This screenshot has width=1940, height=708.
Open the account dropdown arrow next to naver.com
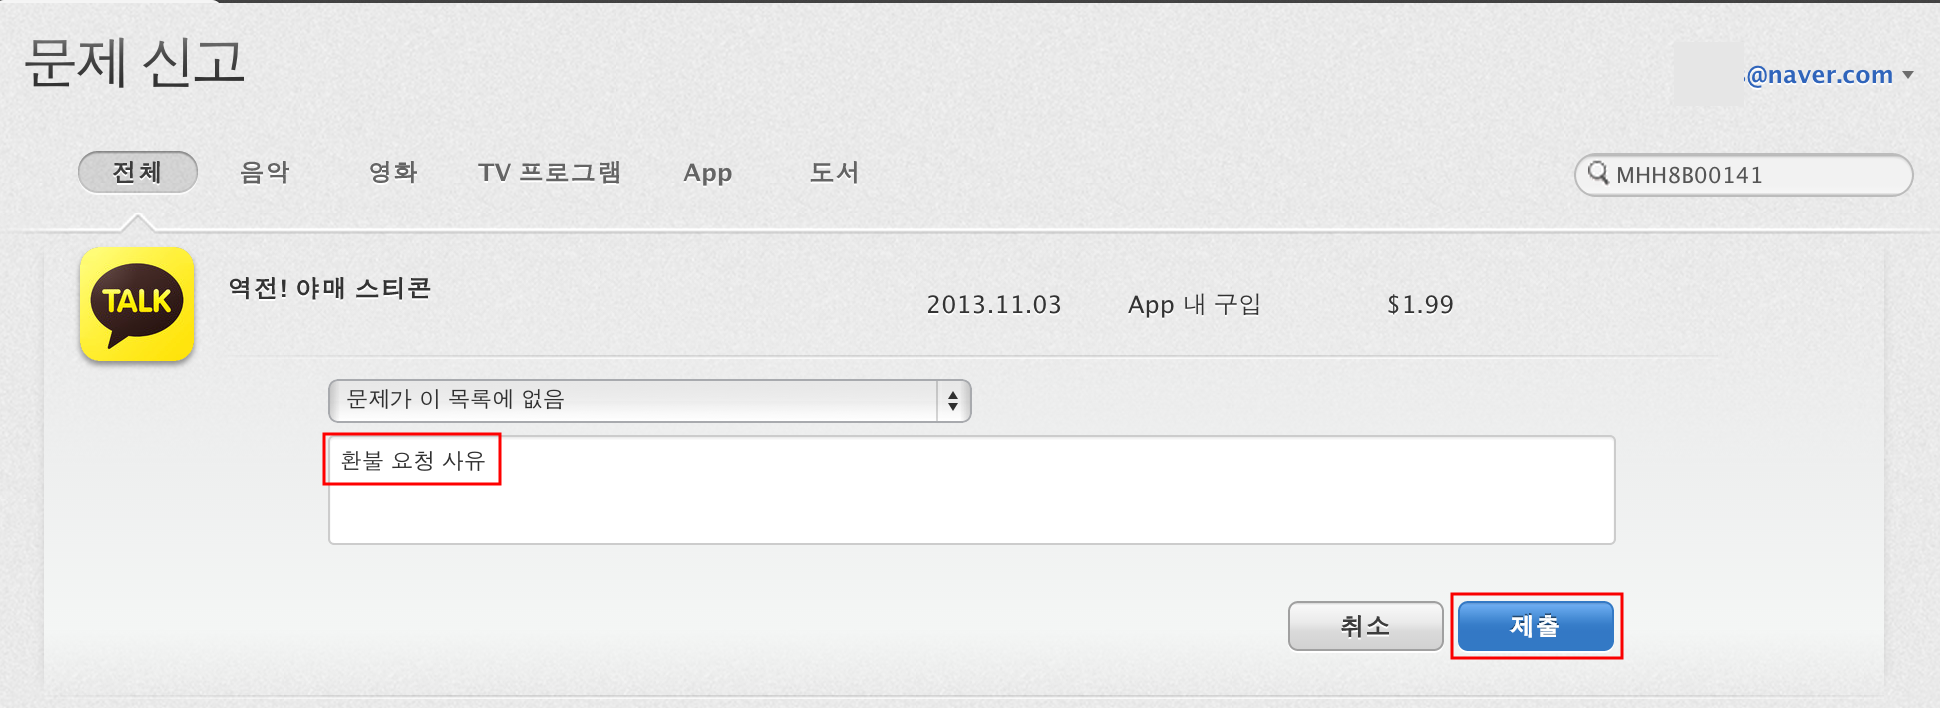[1908, 75]
